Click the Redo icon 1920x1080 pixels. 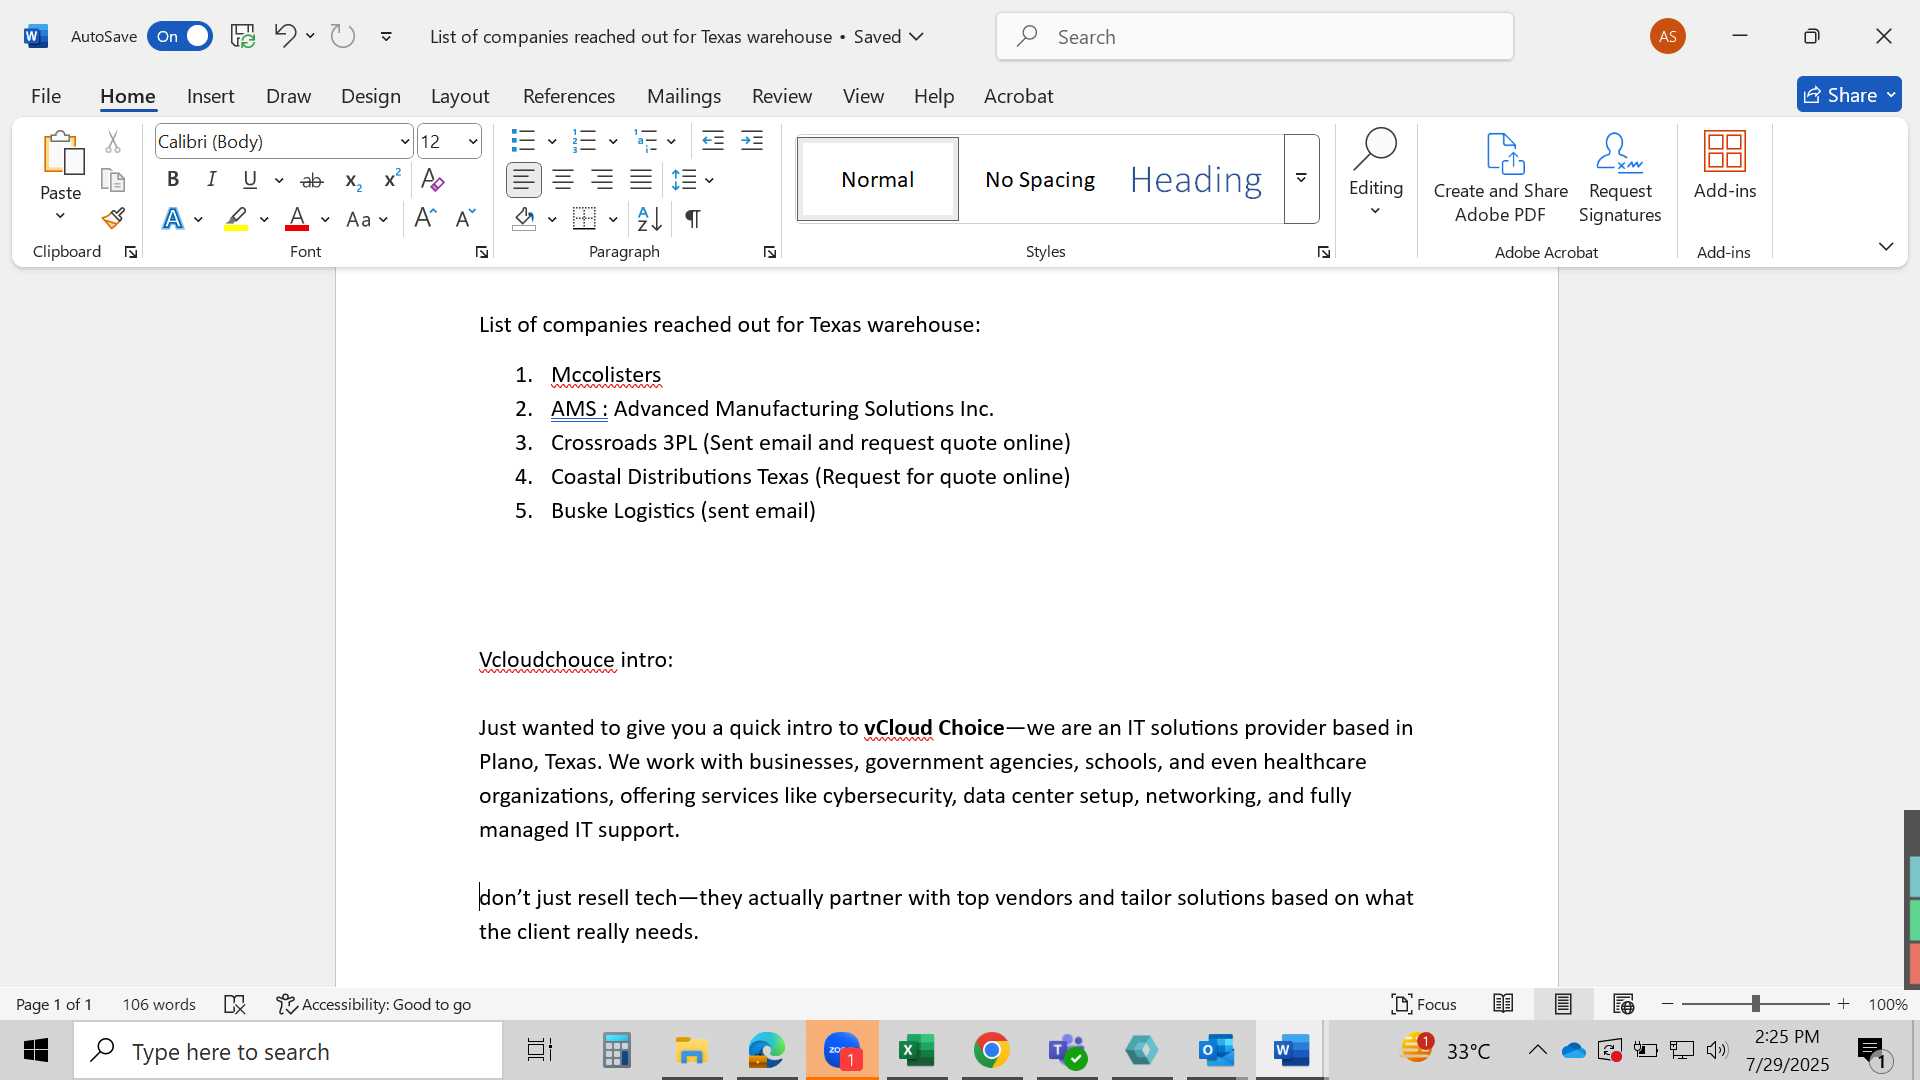pyautogui.click(x=343, y=36)
